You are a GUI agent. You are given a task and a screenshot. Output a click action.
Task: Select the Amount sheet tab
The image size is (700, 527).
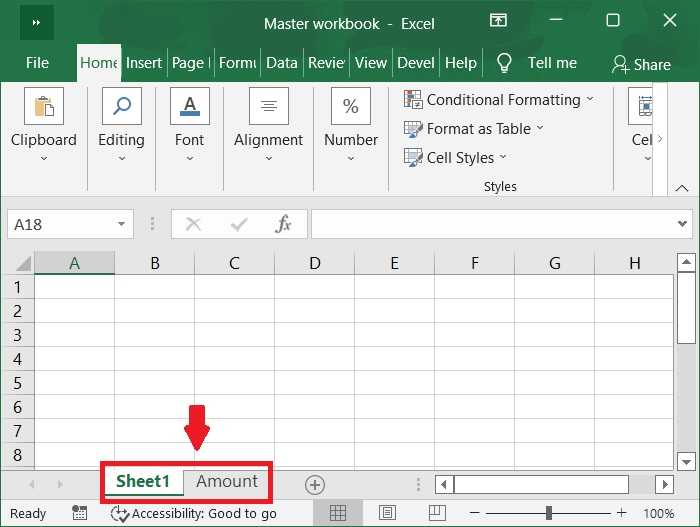tap(227, 481)
